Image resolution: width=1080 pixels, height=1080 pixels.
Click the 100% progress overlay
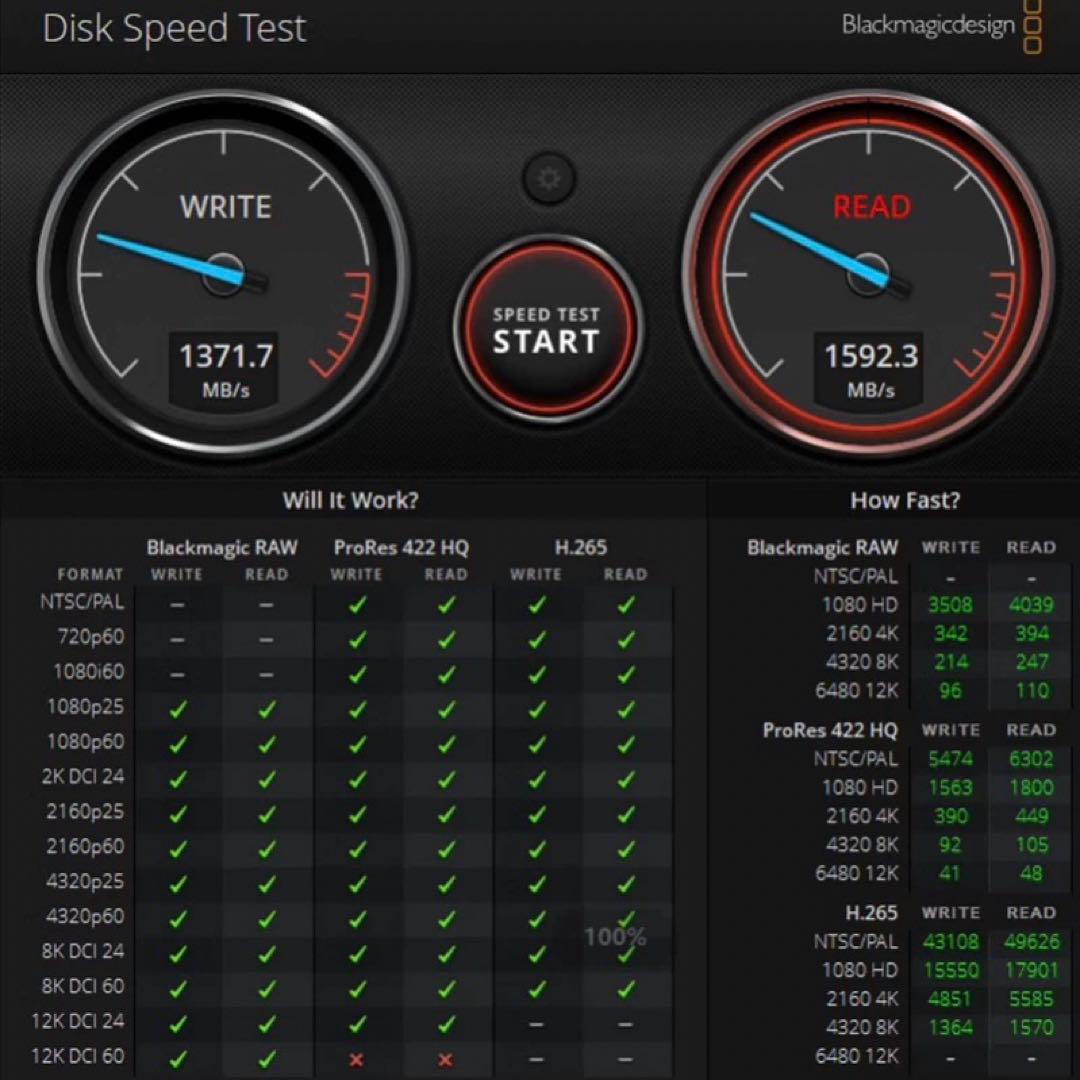615,937
